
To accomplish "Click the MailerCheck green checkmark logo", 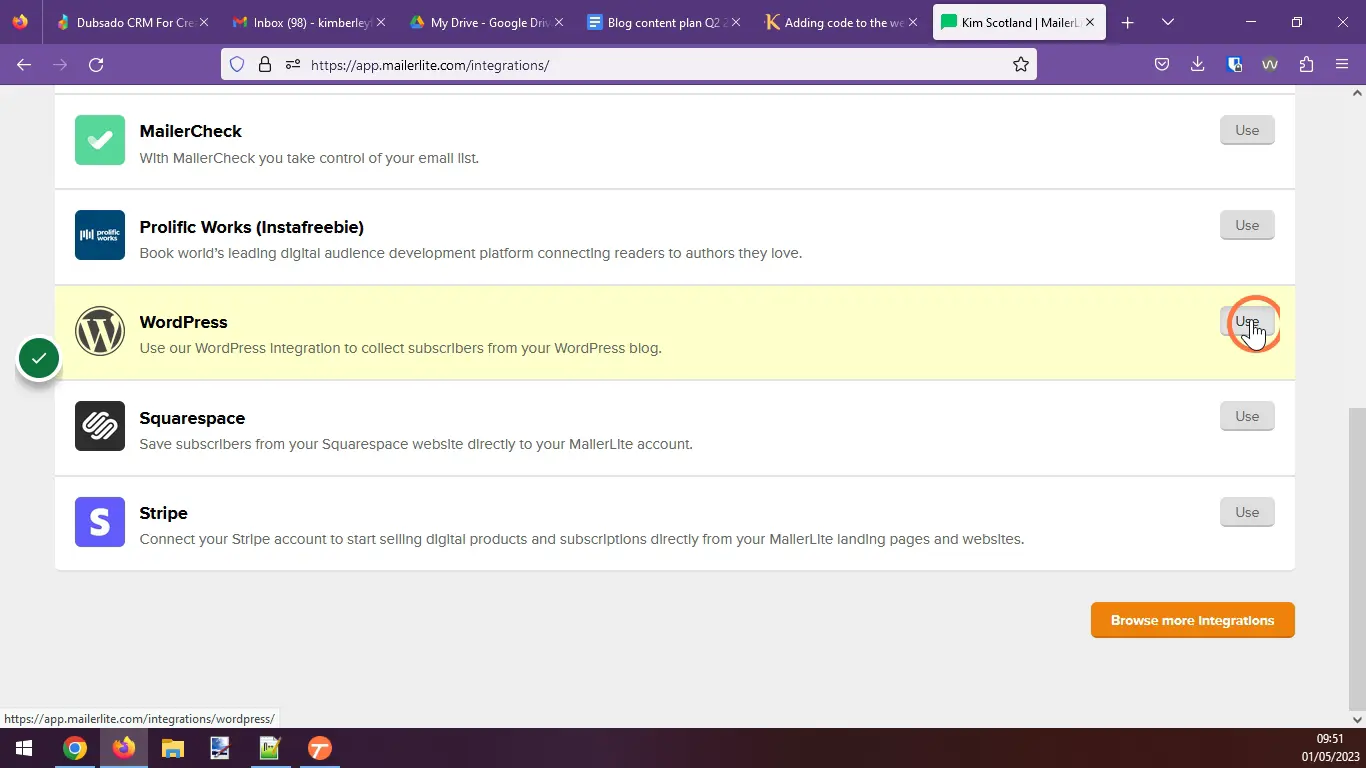I will pyautogui.click(x=100, y=140).
